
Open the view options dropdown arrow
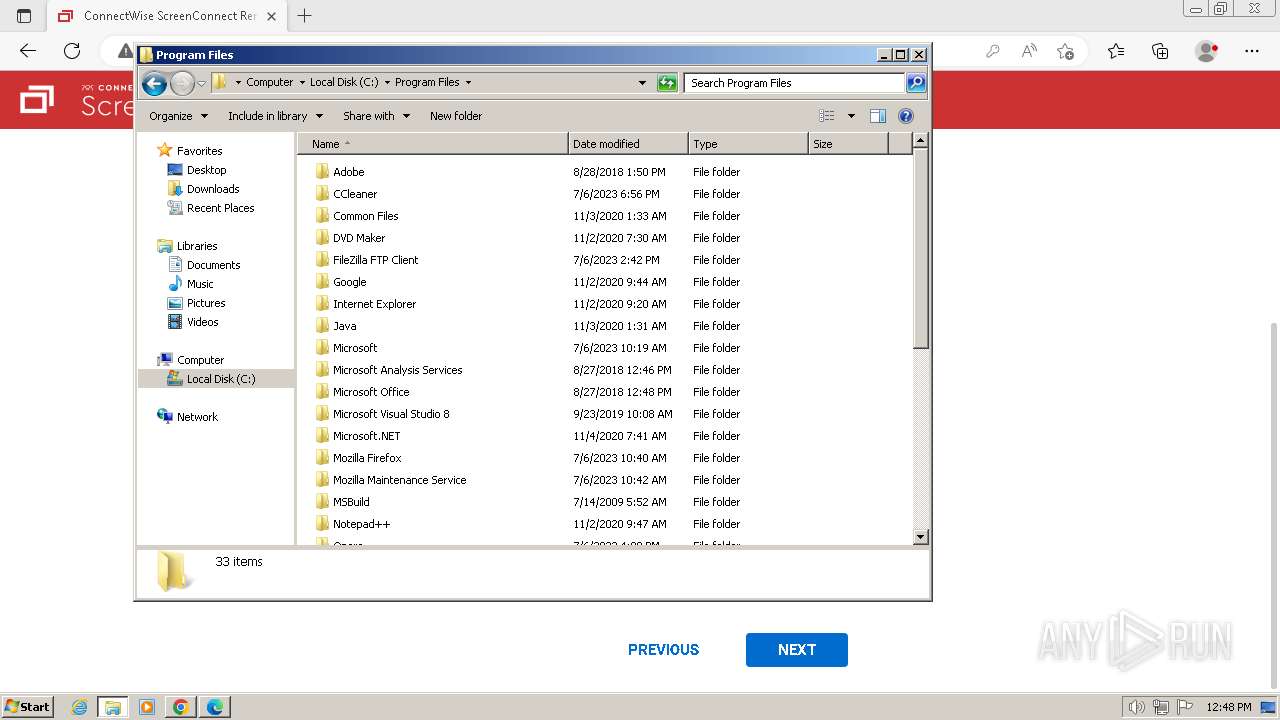(851, 116)
